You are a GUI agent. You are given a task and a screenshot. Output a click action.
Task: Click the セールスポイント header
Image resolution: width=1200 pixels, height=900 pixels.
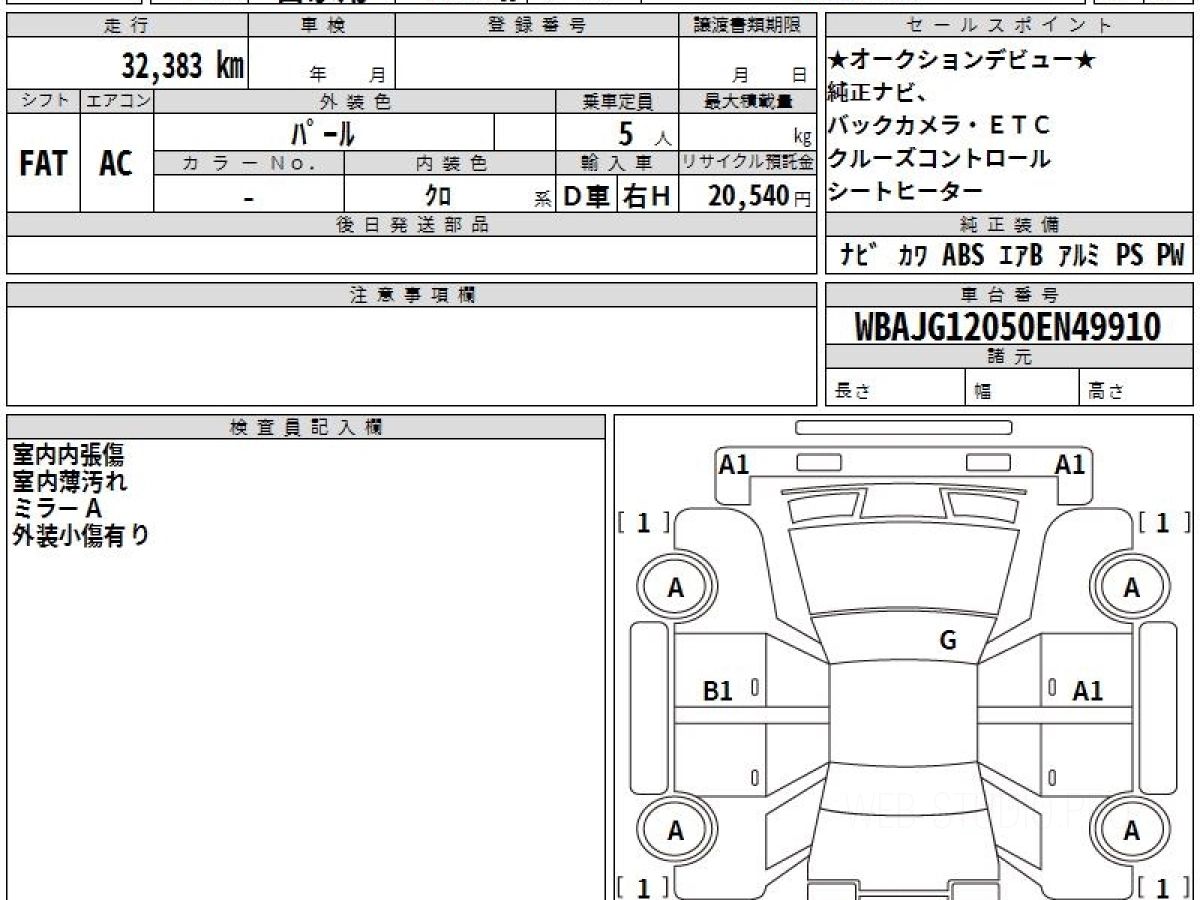(1010, 26)
